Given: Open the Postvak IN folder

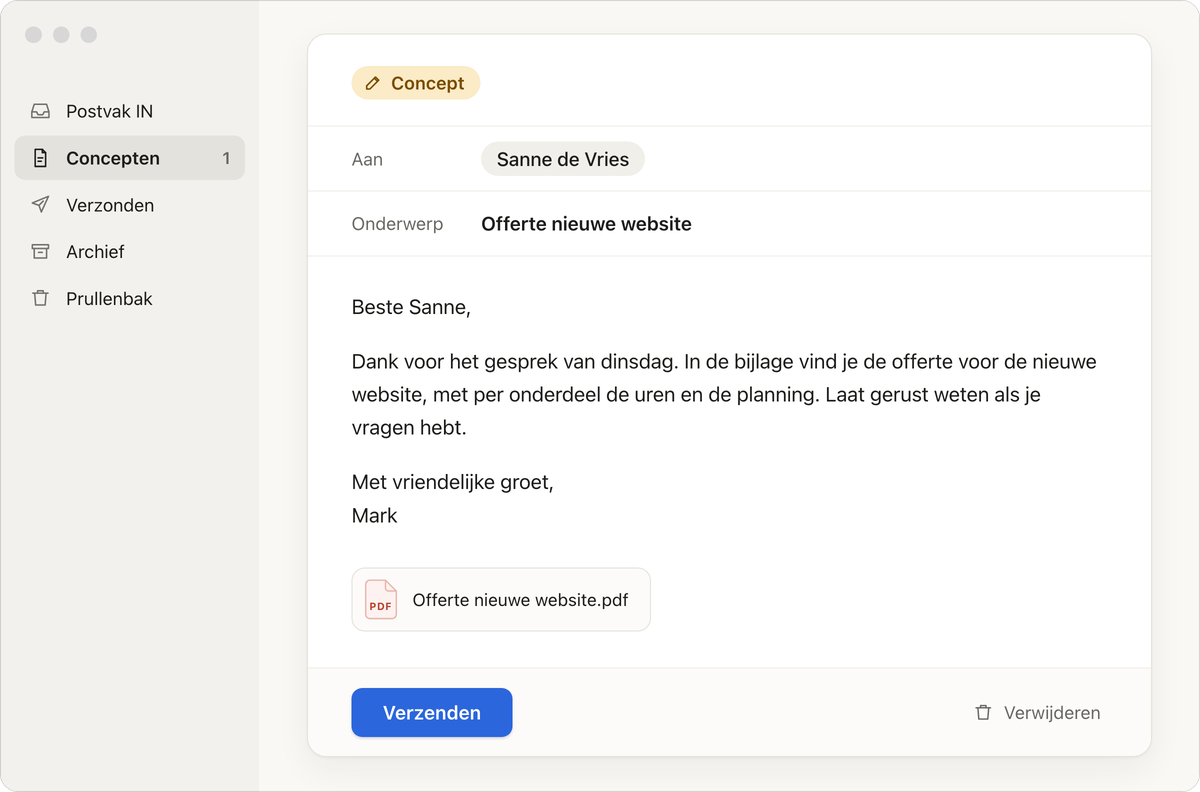Looking at the screenshot, I should pyautogui.click(x=130, y=111).
